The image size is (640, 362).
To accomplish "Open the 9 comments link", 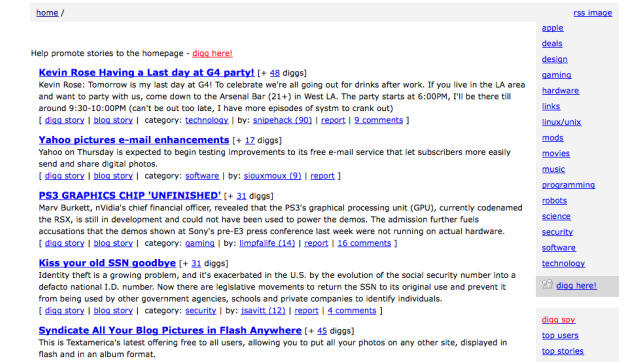I will pyautogui.click(x=378, y=120).
